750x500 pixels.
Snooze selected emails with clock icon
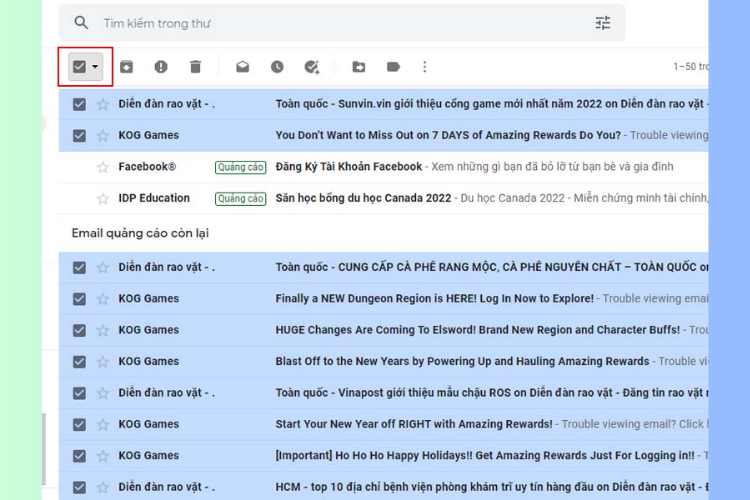[x=277, y=67]
